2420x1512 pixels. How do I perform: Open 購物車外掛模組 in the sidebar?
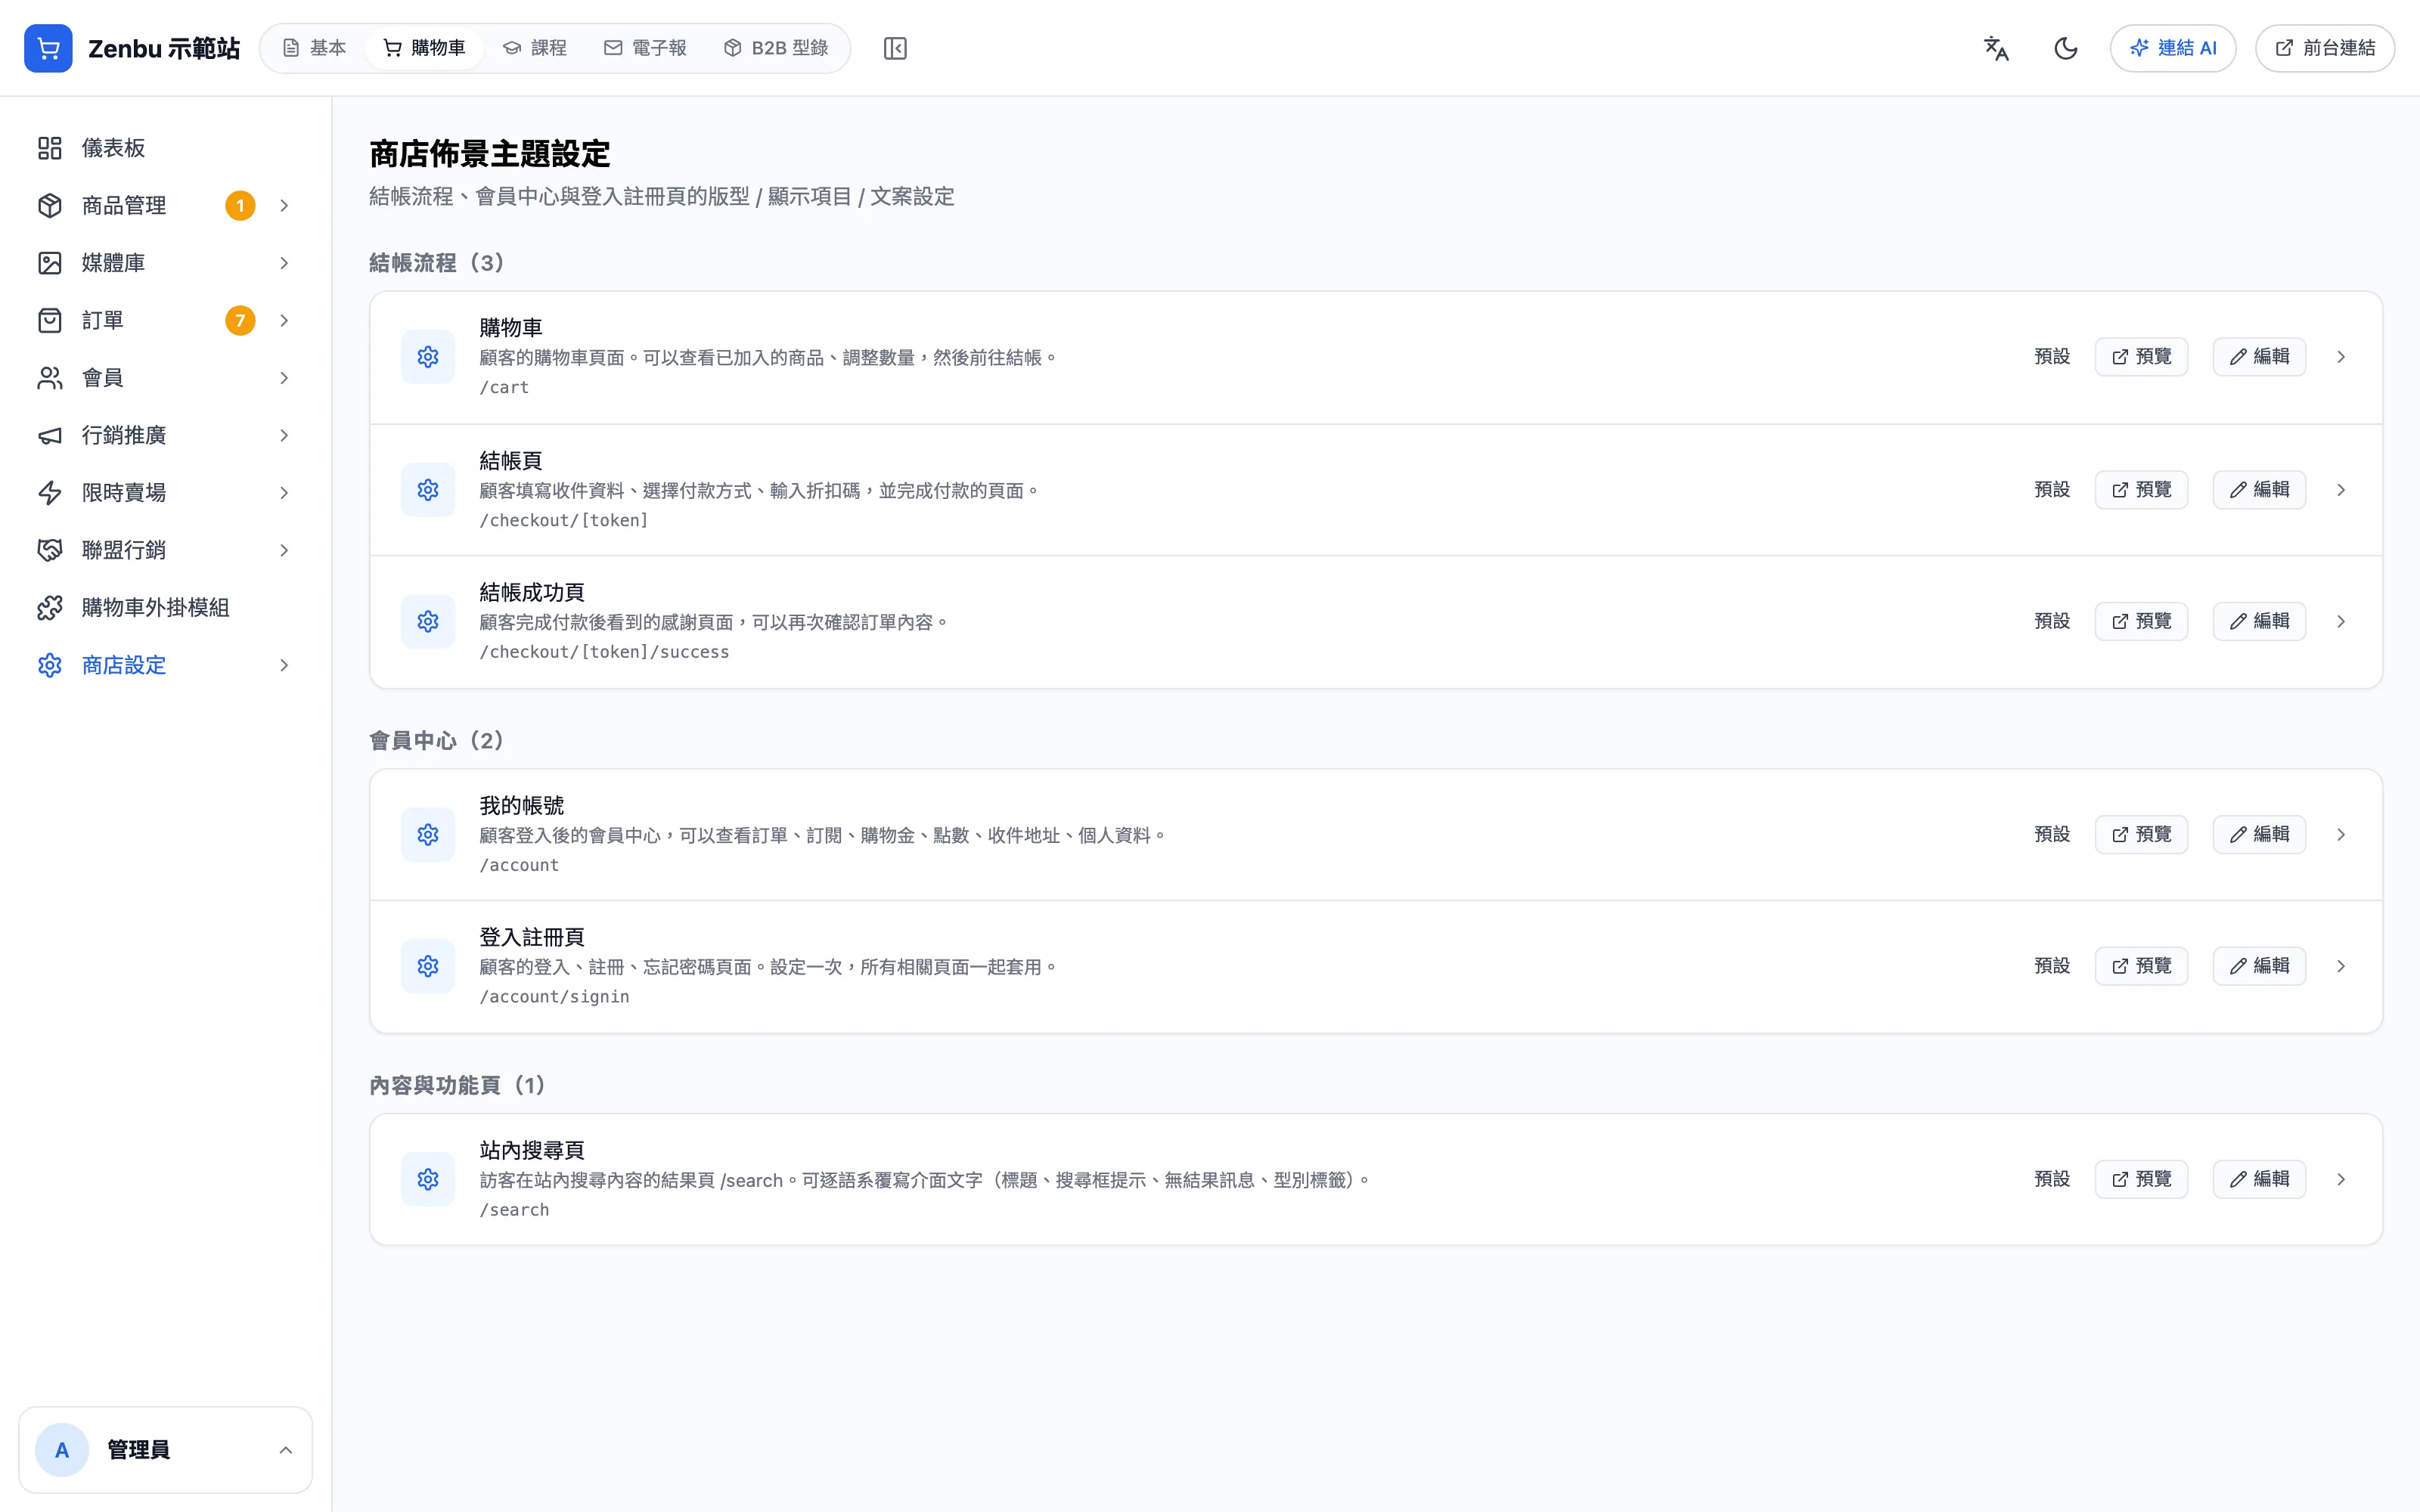click(165, 608)
